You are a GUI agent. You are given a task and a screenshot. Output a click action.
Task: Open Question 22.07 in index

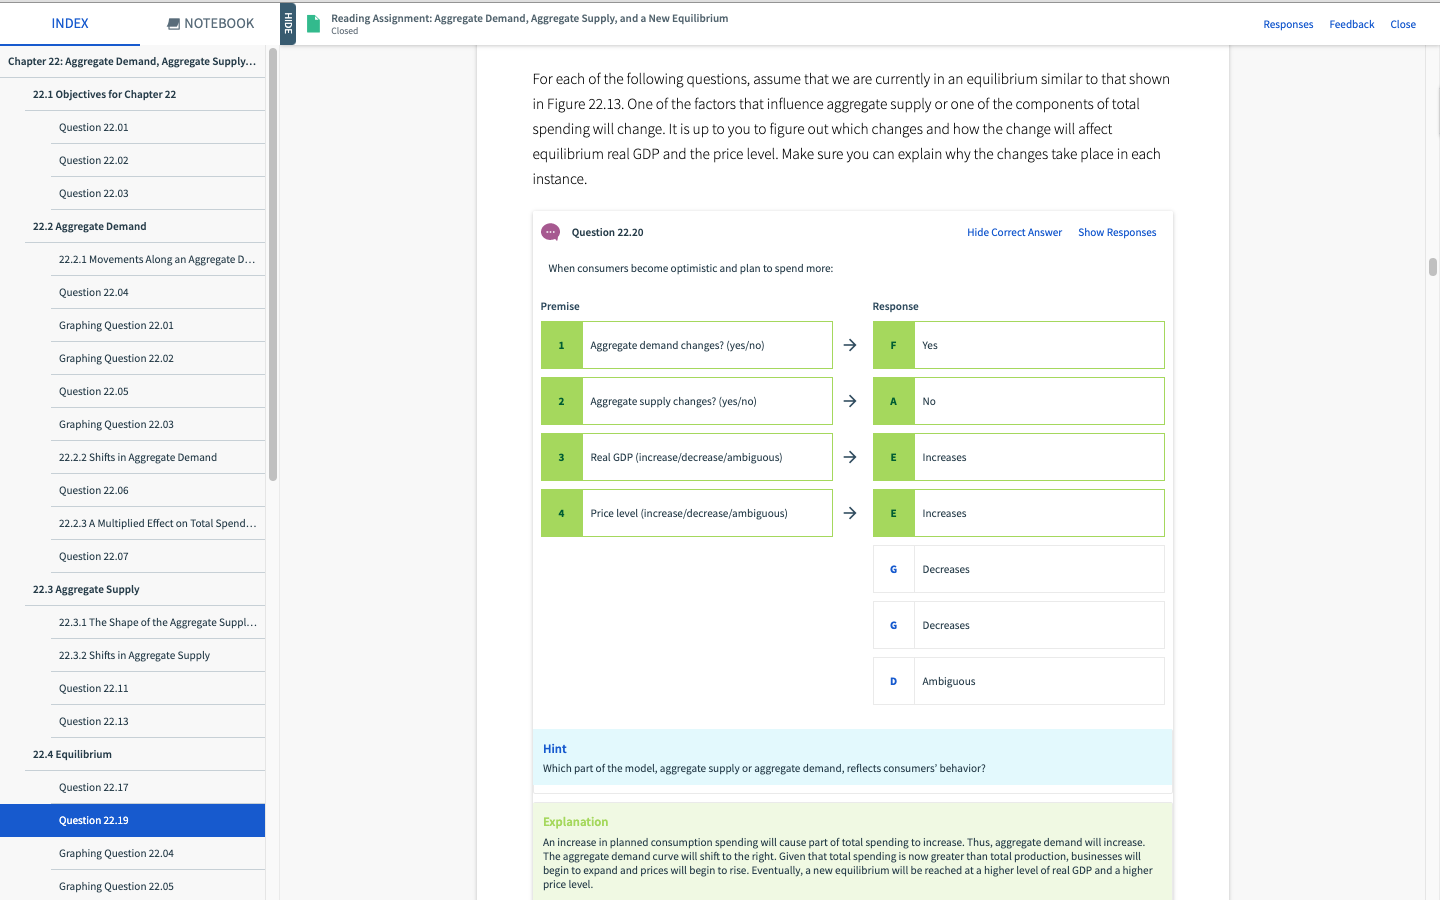[x=158, y=556]
